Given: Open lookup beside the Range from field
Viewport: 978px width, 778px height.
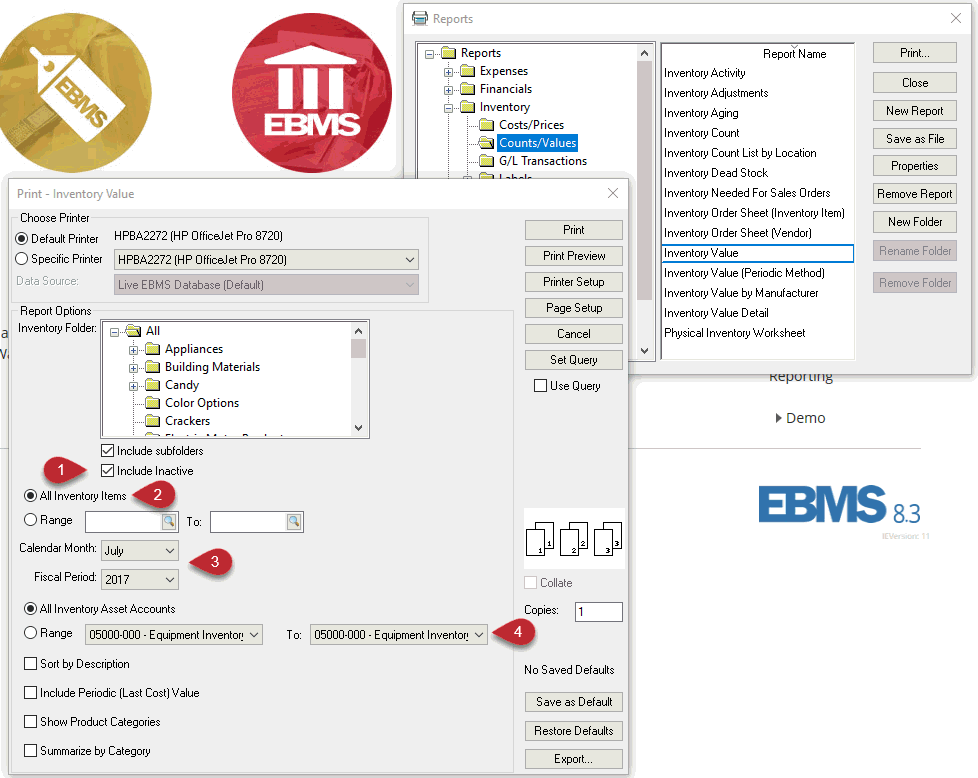Looking at the screenshot, I should [168, 522].
